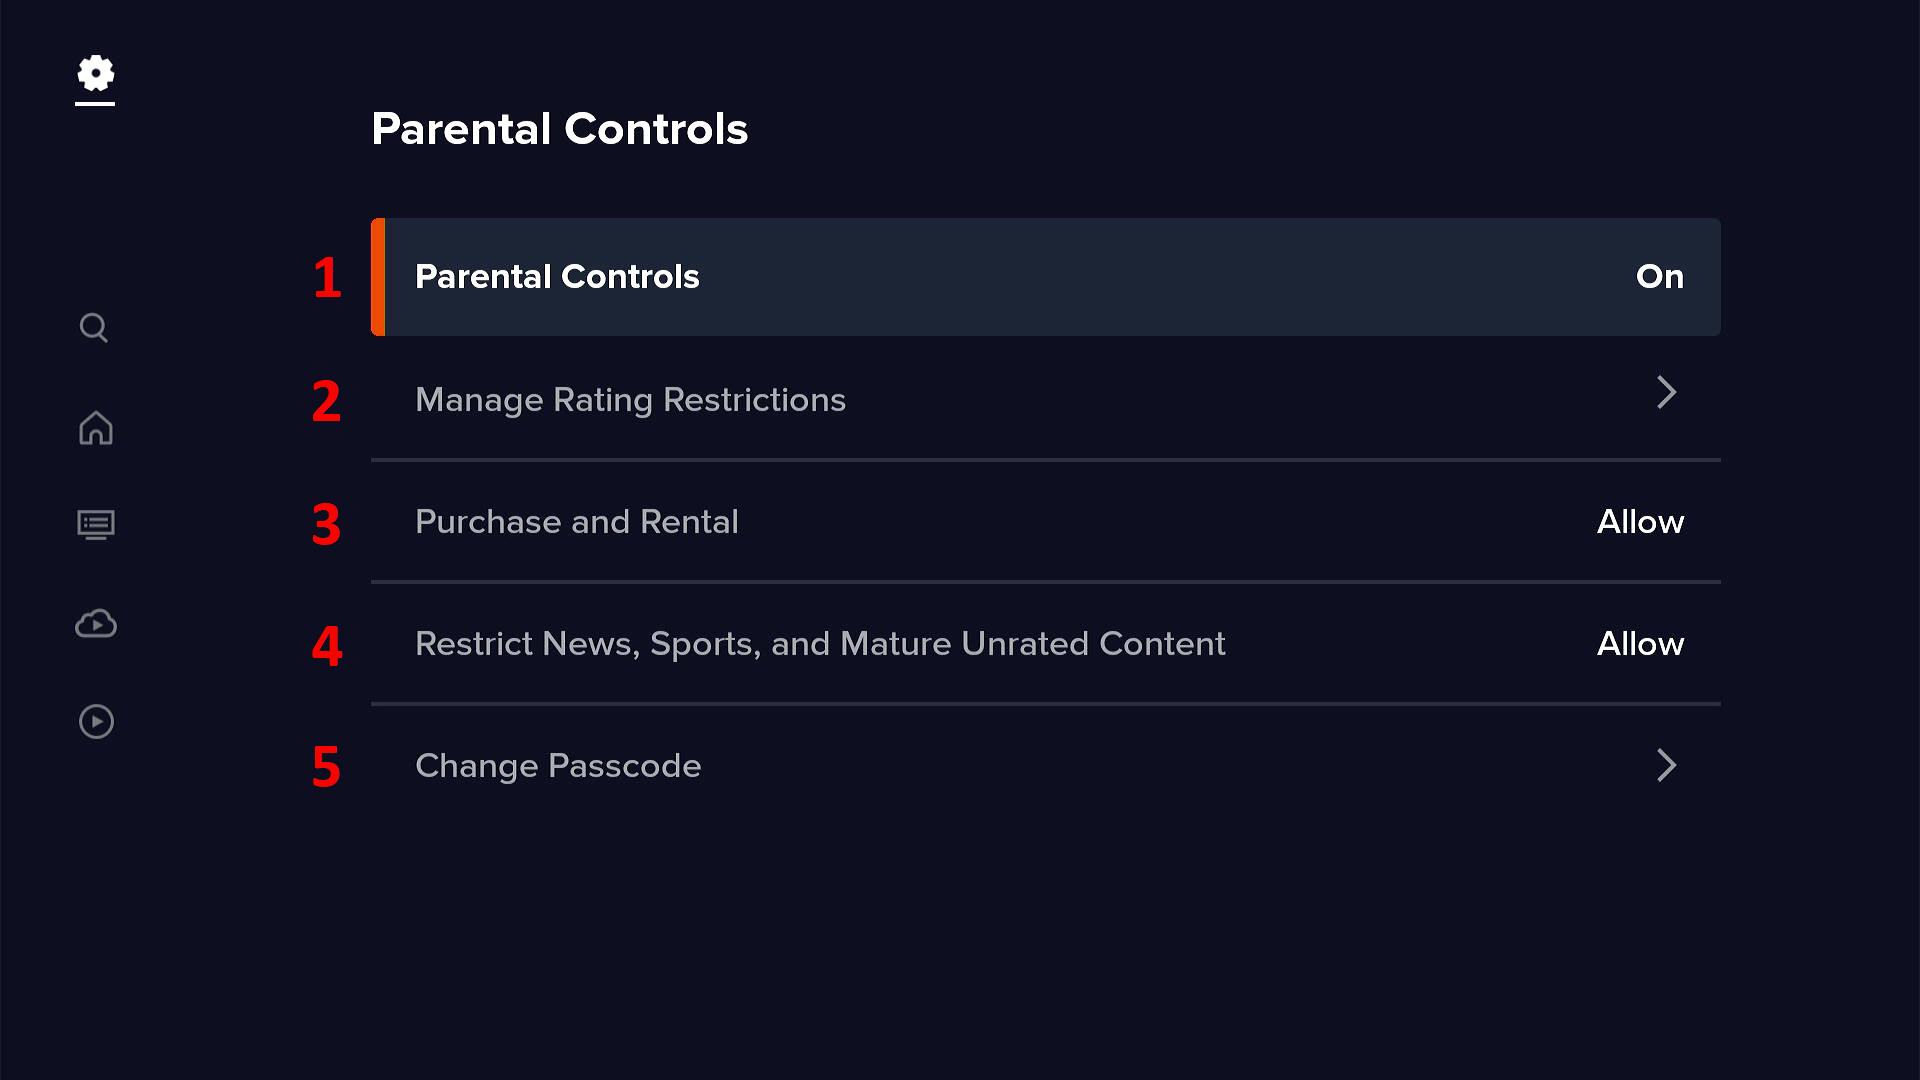Click the orange selection bar on active row

click(x=378, y=277)
